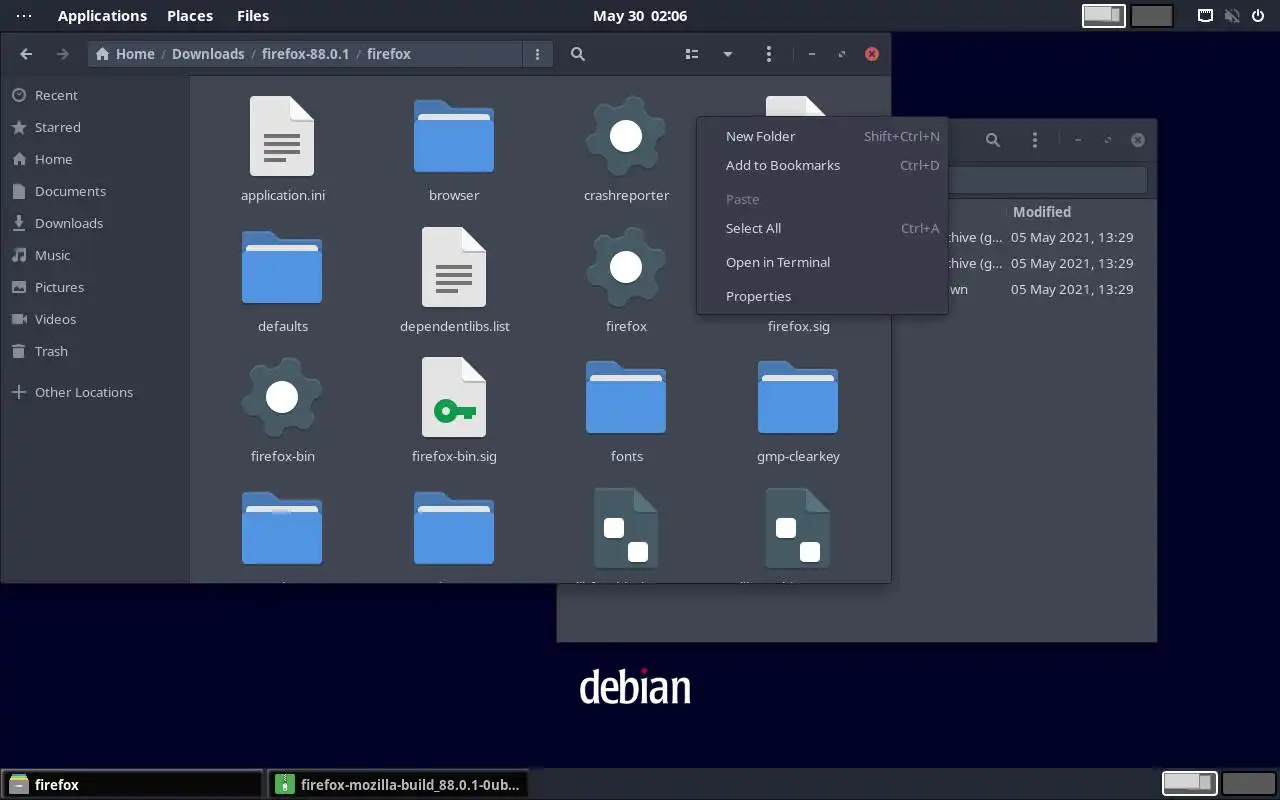Open the application.ini file icon
This screenshot has width=1280, height=800.
282,136
